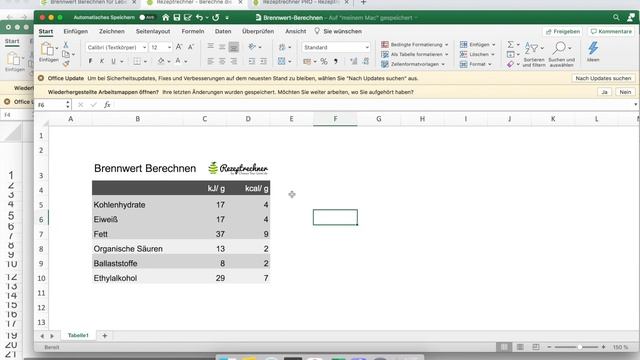Open the Einfügen ribbon tab
This screenshot has width=640, height=360.
point(76,31)
